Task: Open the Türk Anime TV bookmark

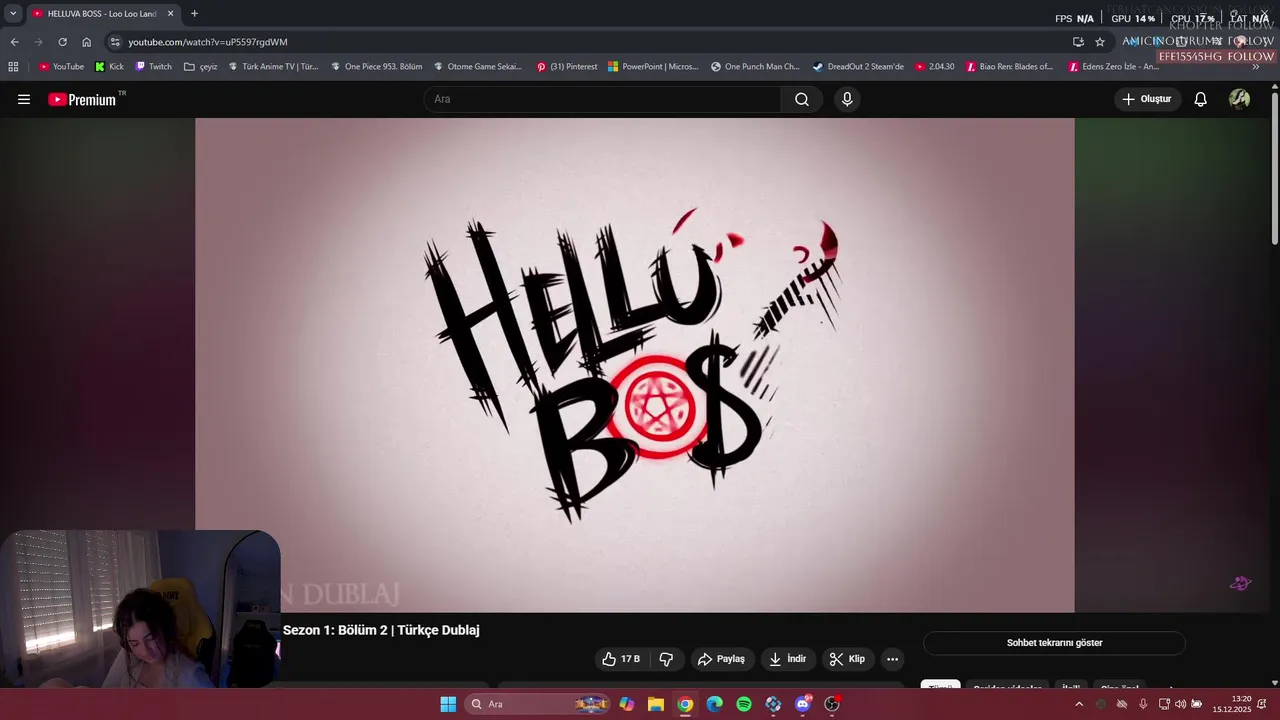Action: (x=273, y=67)
